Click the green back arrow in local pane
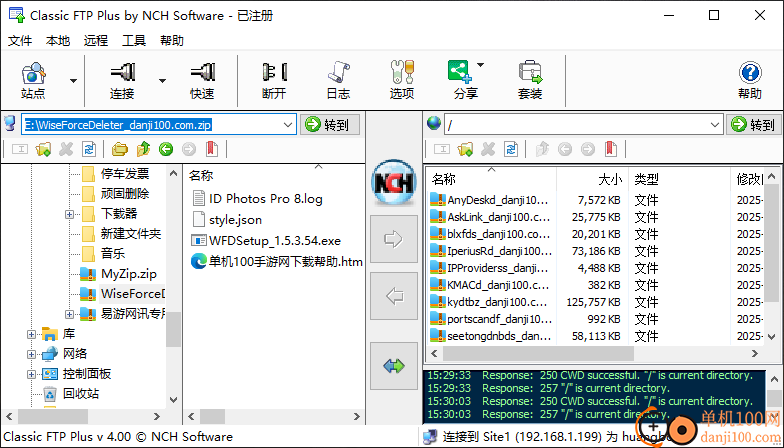Viewport: 784px width, 448px height. pyautogui.click(x=166, y=149)
